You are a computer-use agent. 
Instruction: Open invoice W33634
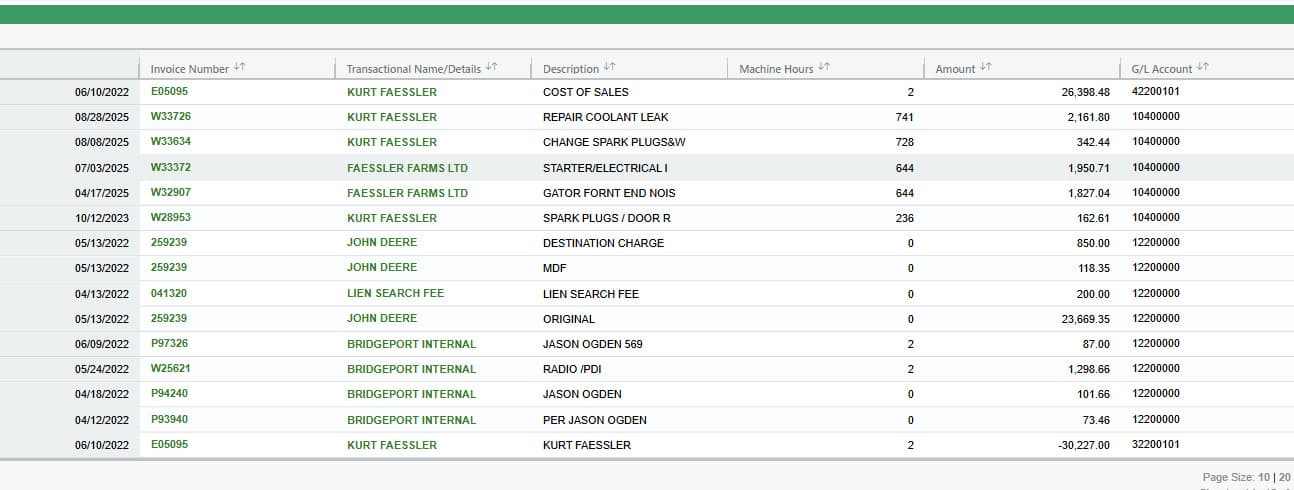pos(170,142)
